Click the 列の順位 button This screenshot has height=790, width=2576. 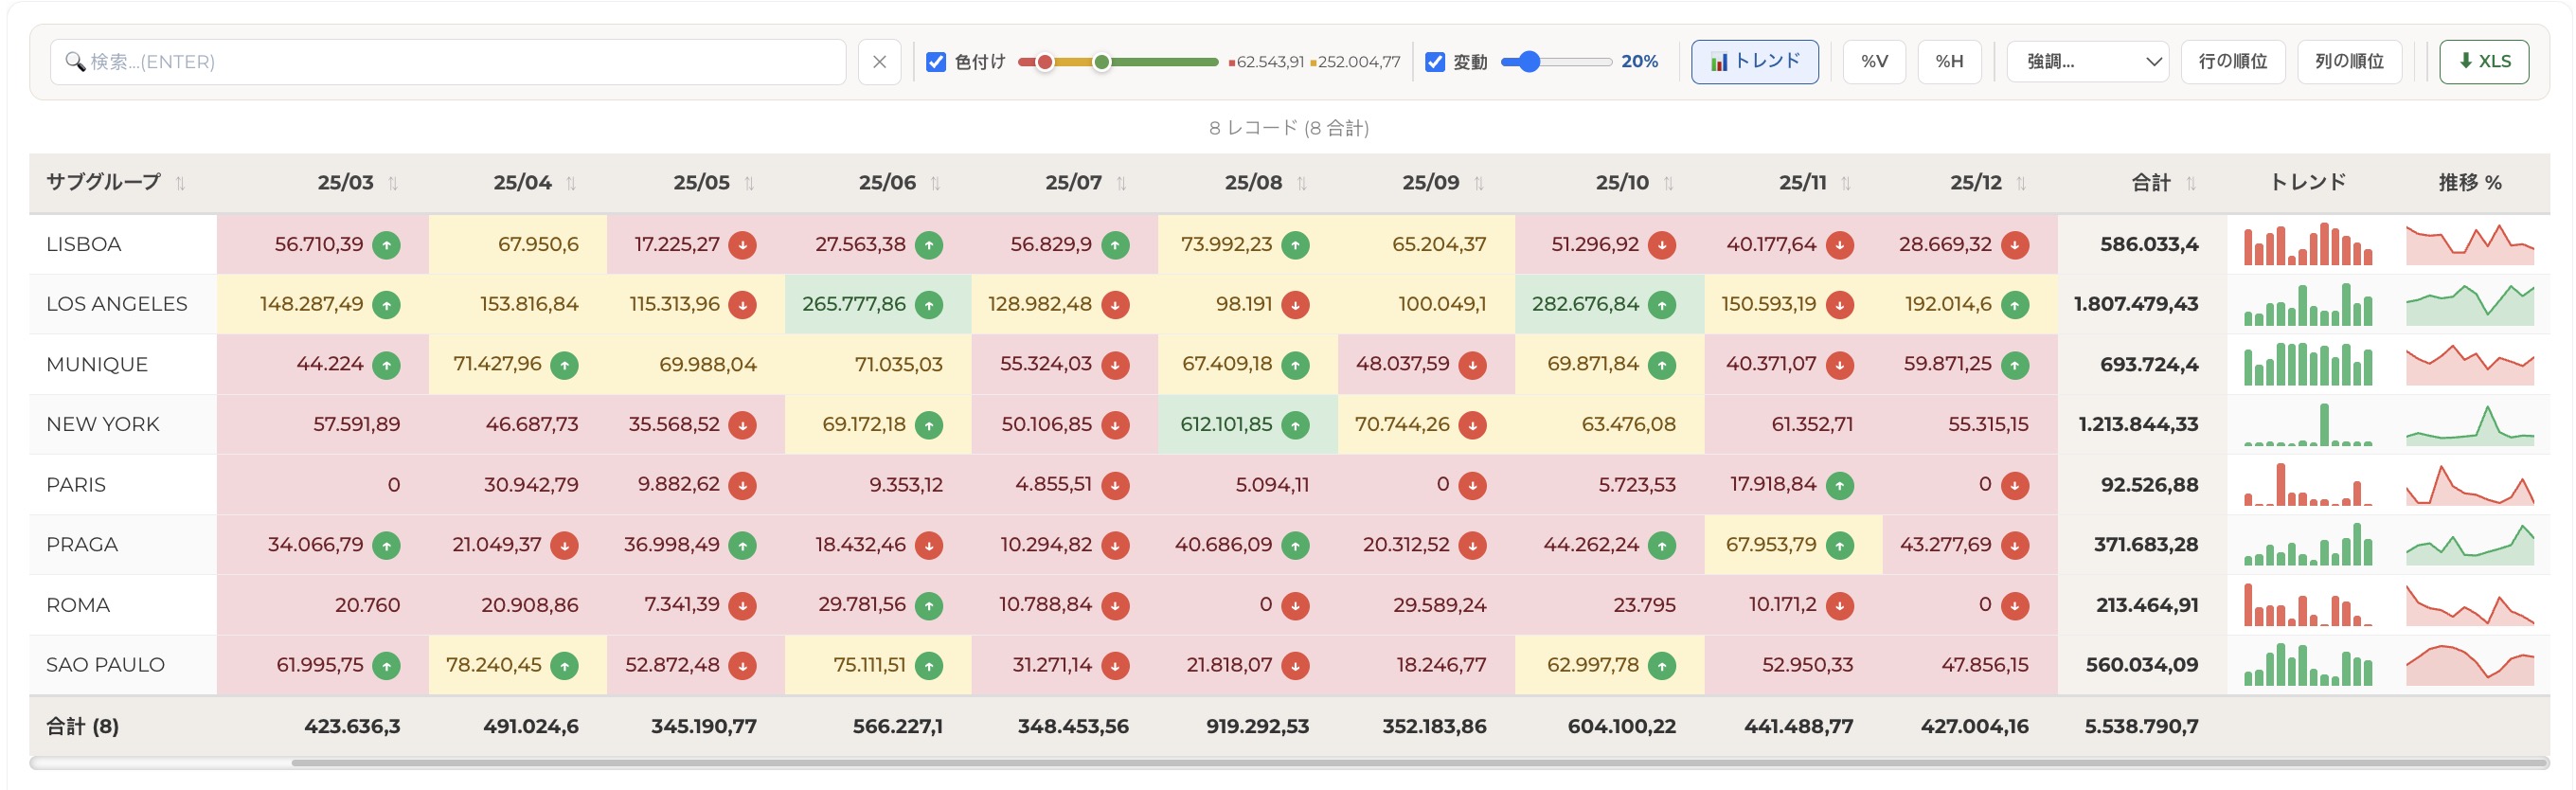coord(2349,62)
